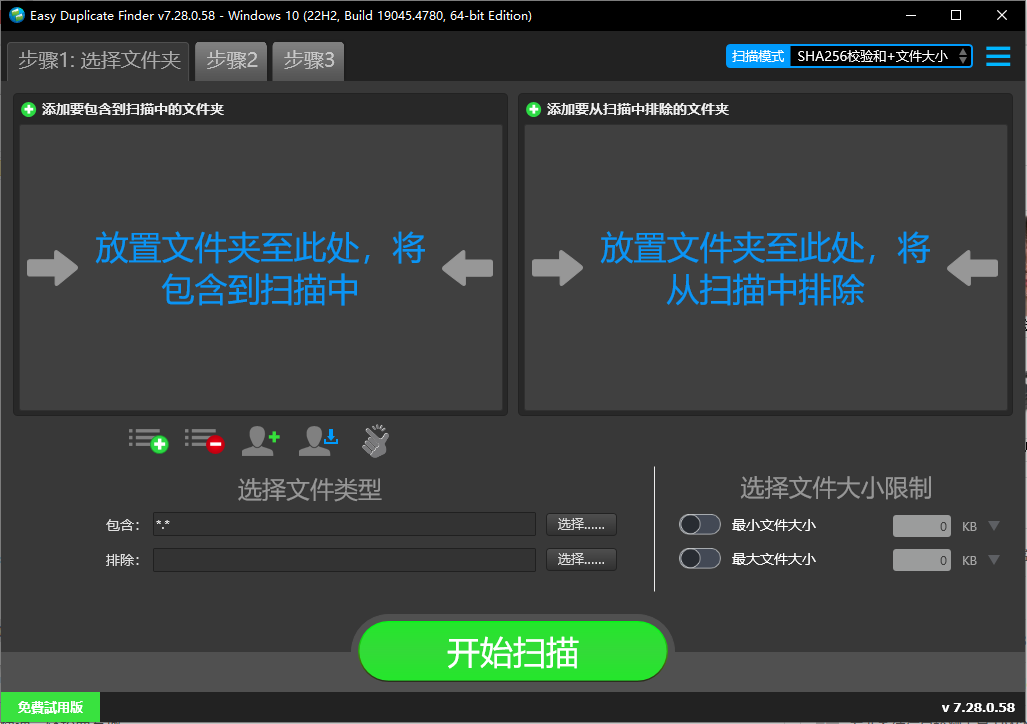Select the load saved profile icon
Image resolution: width=1027 pixels, height=724 pixels.
pos(318,439)
